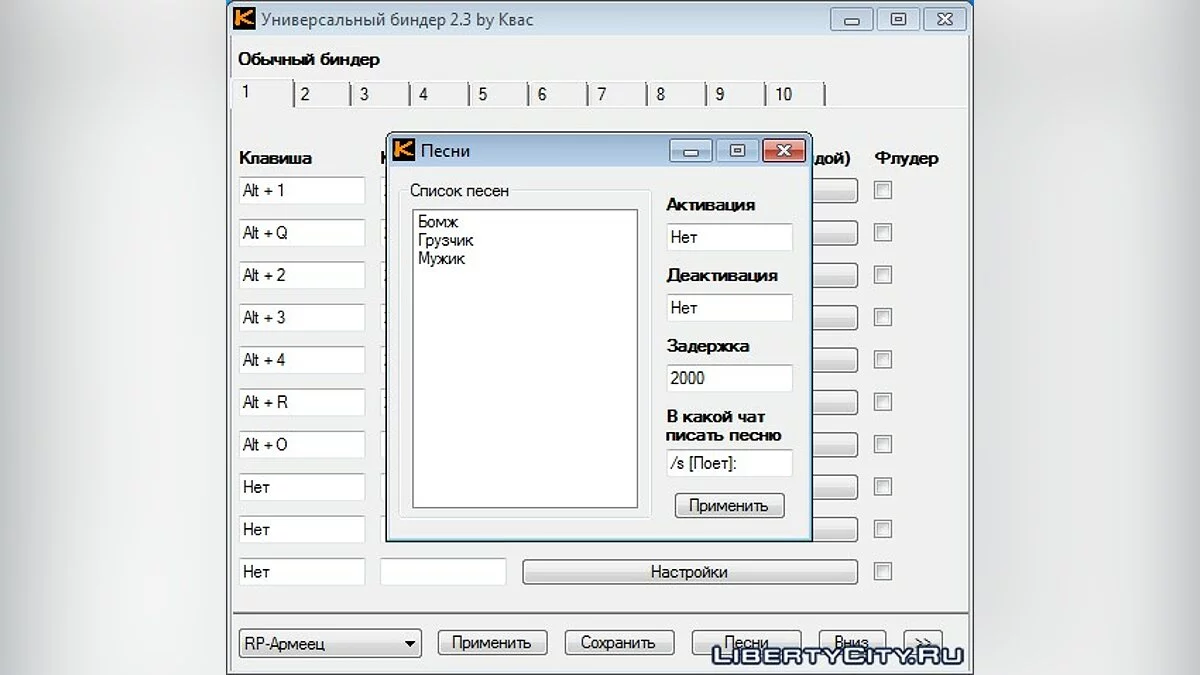
Task: Focus the Активация hotkey field
Action: point(729,237)
